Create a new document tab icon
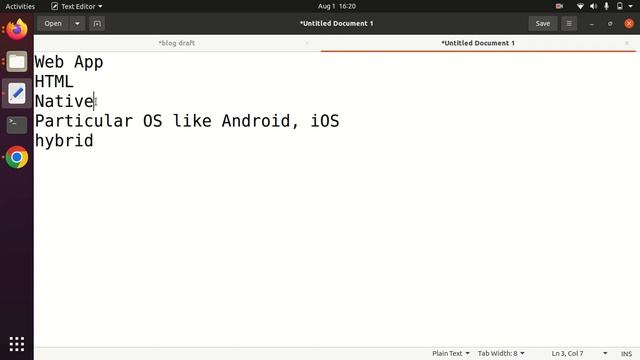640x360 pixels. click(97, 24)
